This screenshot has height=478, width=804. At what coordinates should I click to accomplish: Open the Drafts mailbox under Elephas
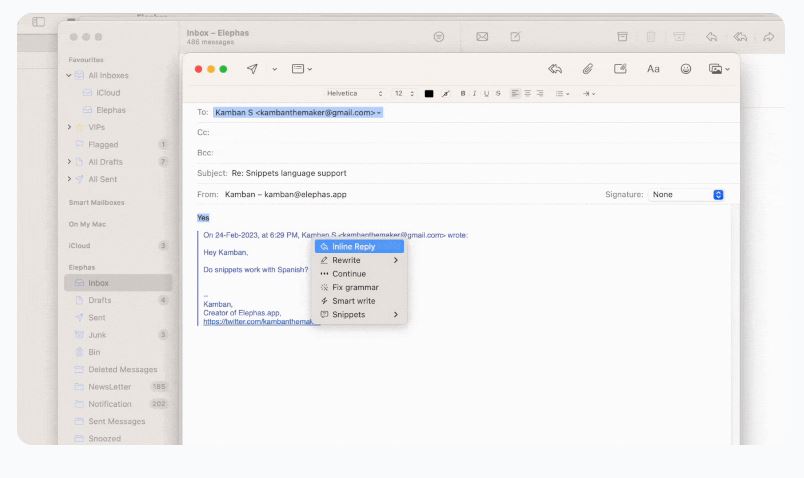tap(118, 300)
